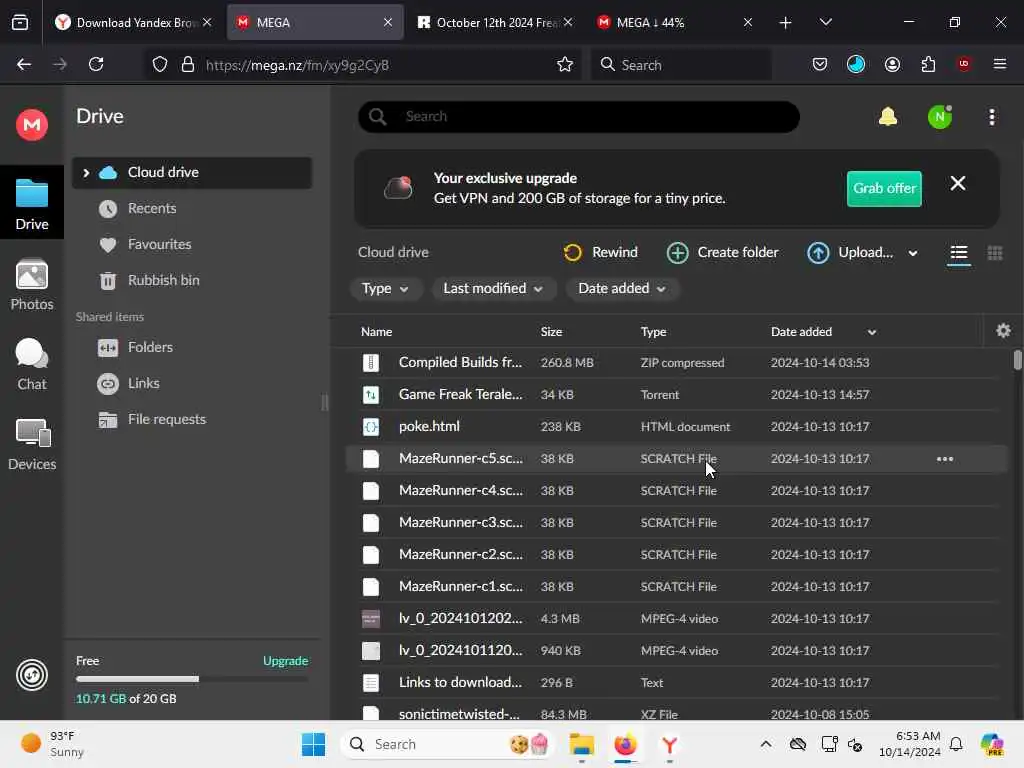Sort by the Name column header

(376, 332)
